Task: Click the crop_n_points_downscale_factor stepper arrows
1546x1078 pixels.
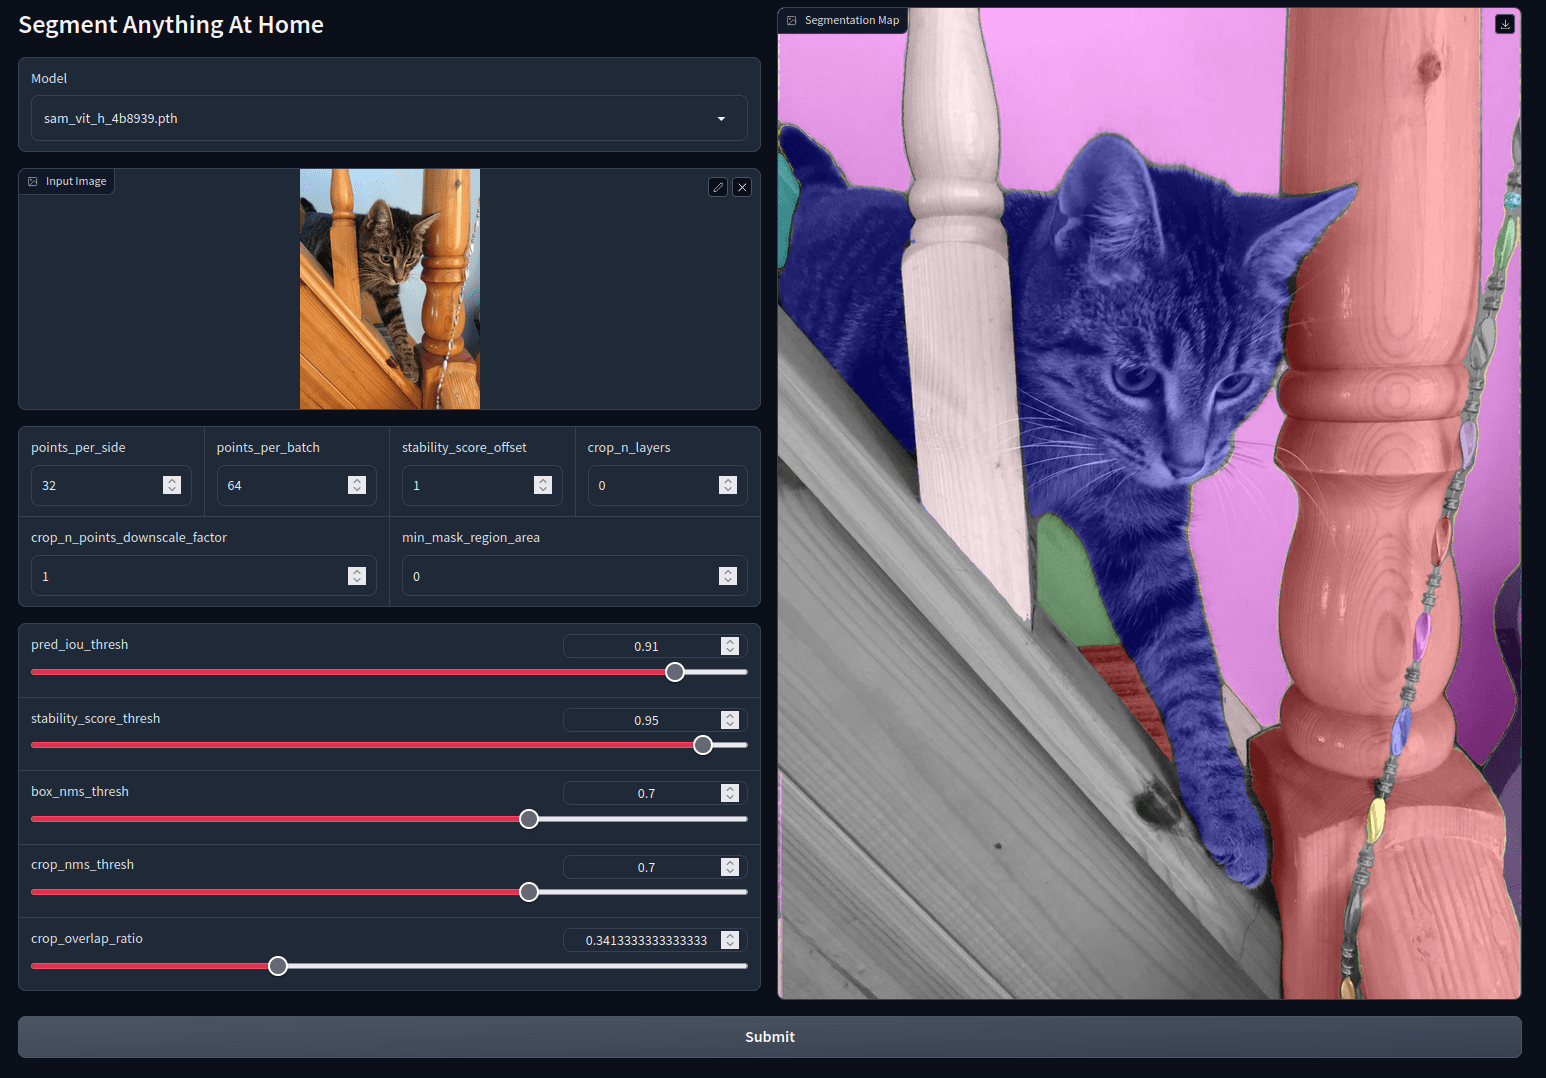Action: coord(357,576)
